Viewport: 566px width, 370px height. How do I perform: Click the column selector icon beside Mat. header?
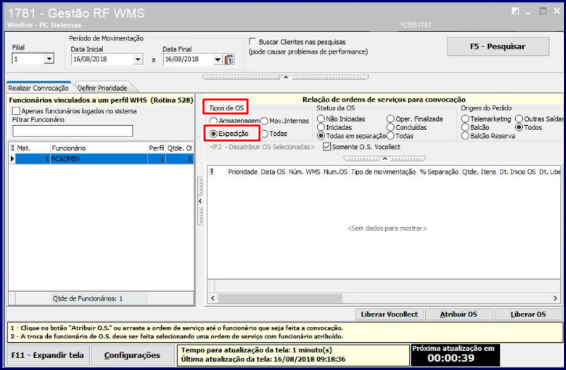tap(12, 148)
